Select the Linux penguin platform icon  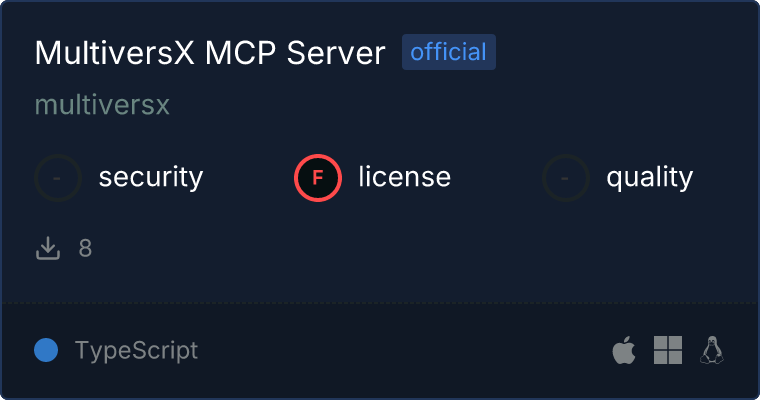712,350
